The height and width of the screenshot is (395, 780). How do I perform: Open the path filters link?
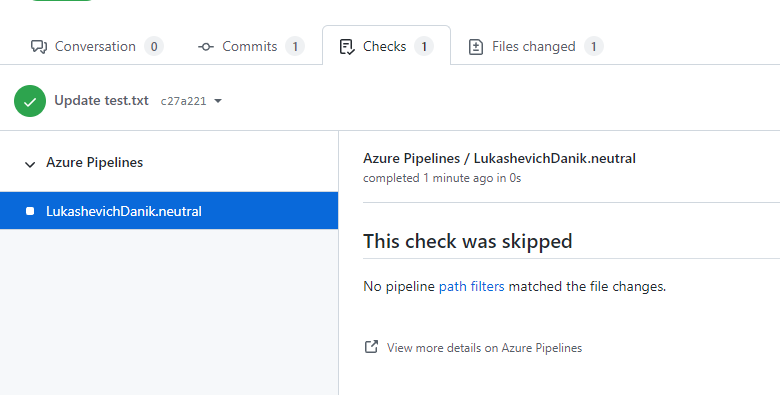coord(471,287)
